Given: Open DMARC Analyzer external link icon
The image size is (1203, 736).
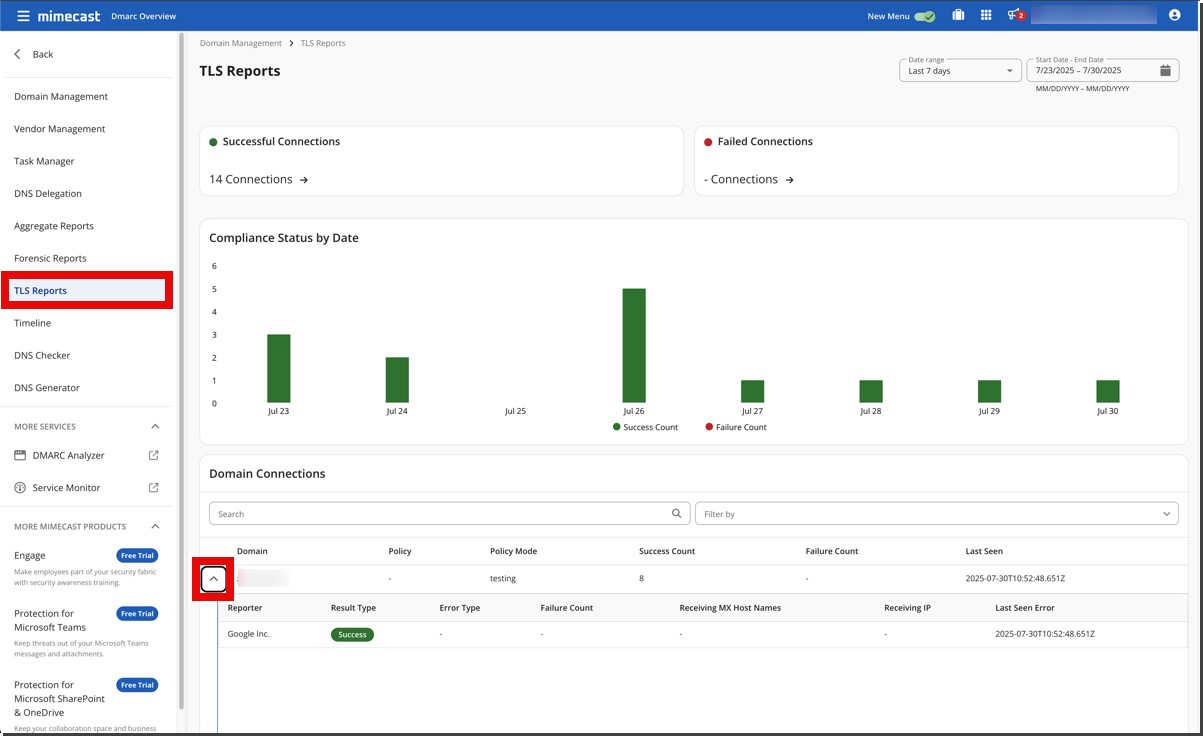Looking at the screenshot, I should (x=154, y=456).
